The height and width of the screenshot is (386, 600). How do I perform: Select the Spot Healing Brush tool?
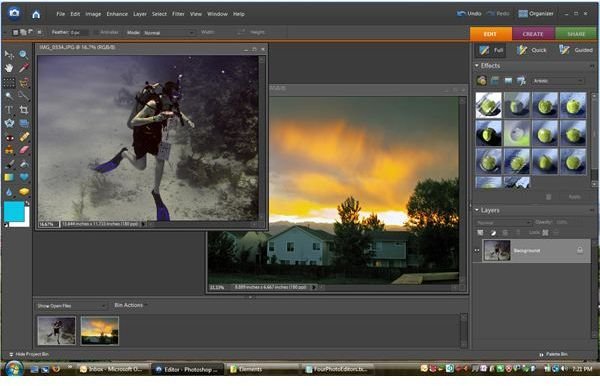coord(24,137)
